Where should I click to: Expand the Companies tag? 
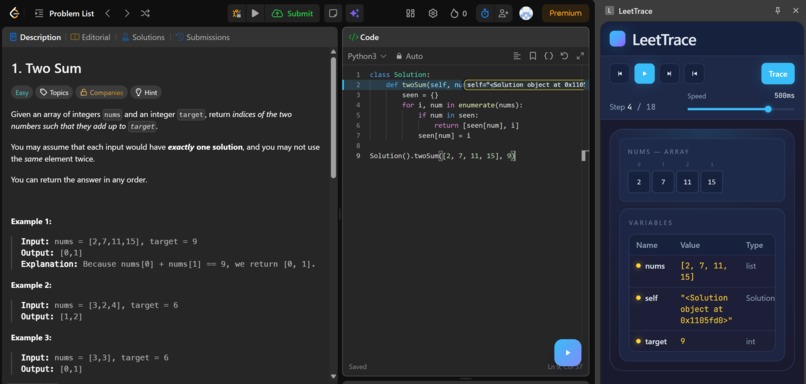pyautogui.click(x=101, y=93)
